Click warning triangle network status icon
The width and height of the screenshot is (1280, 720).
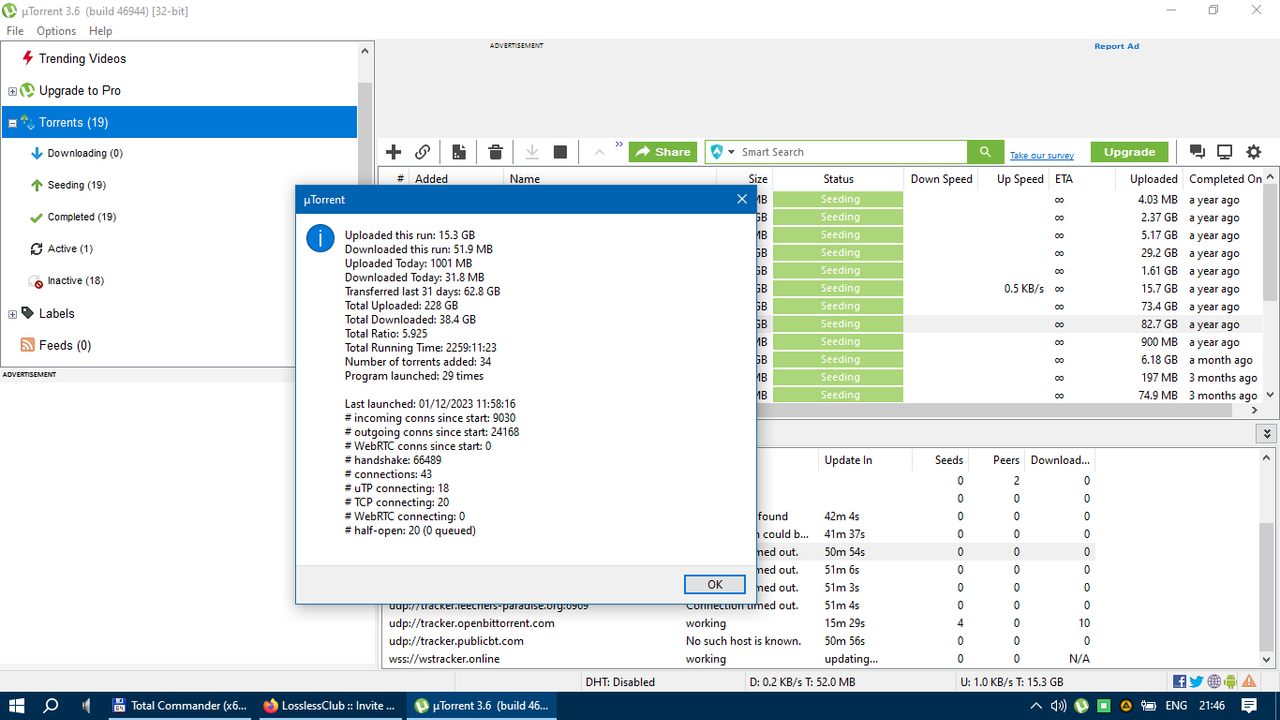point(1249,682)
